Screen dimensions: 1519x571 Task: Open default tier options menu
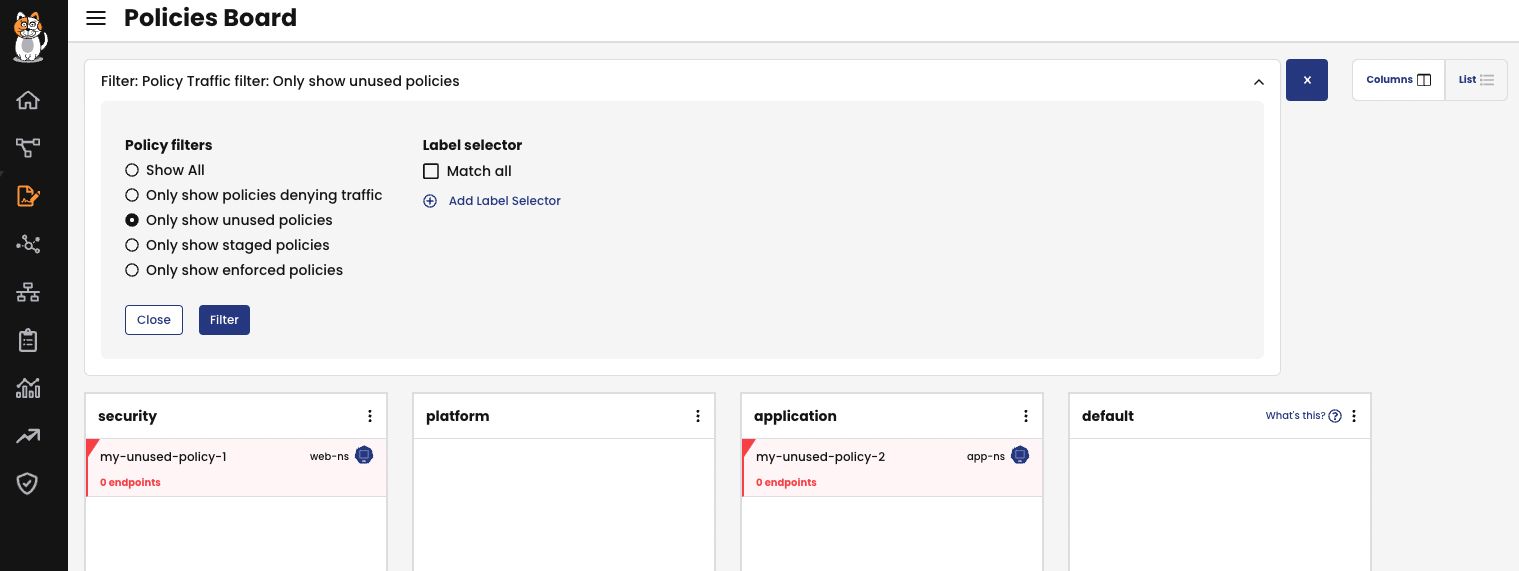tap(1354, 416)
